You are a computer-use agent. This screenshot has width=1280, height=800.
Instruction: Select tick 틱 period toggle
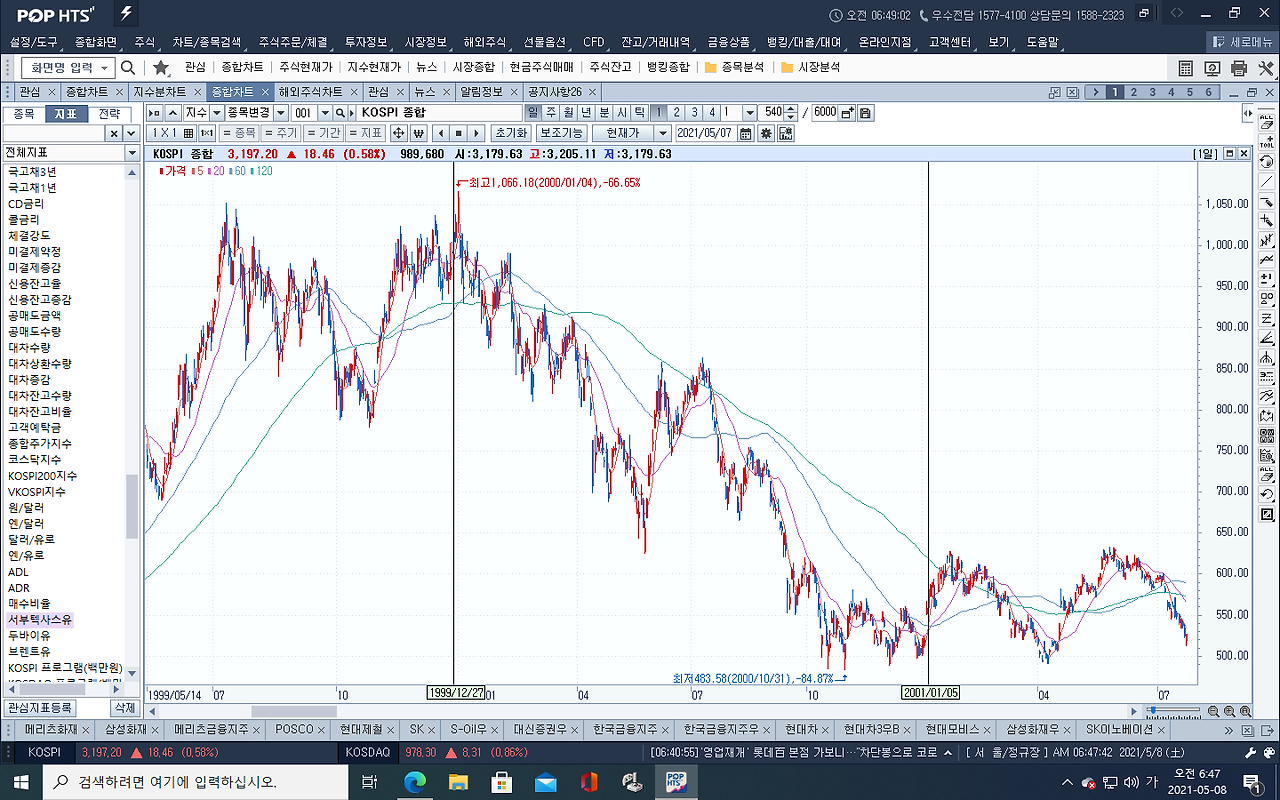tap(640, 113)
